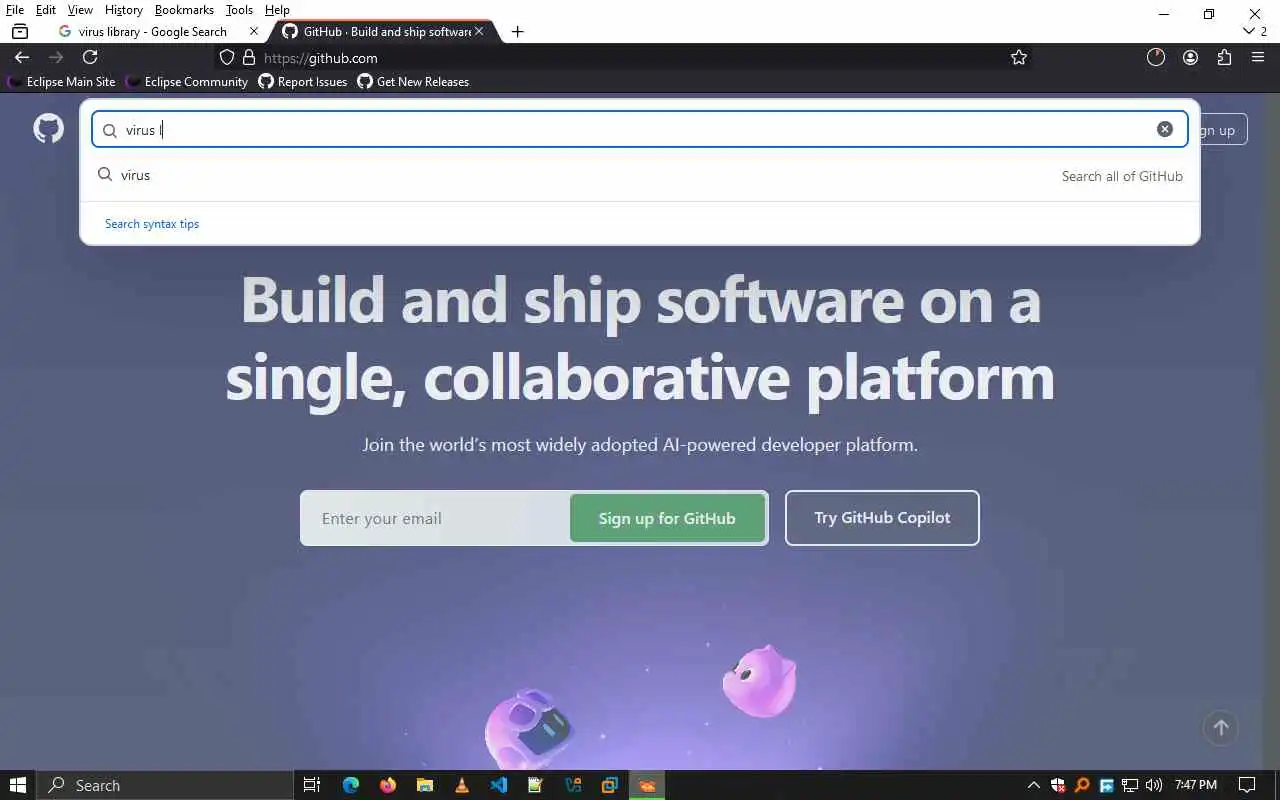Click the partially hidden Sign up button
Image resolution: width=1280 pixels, height=800 pixels.
click(x=1224, y=130)
